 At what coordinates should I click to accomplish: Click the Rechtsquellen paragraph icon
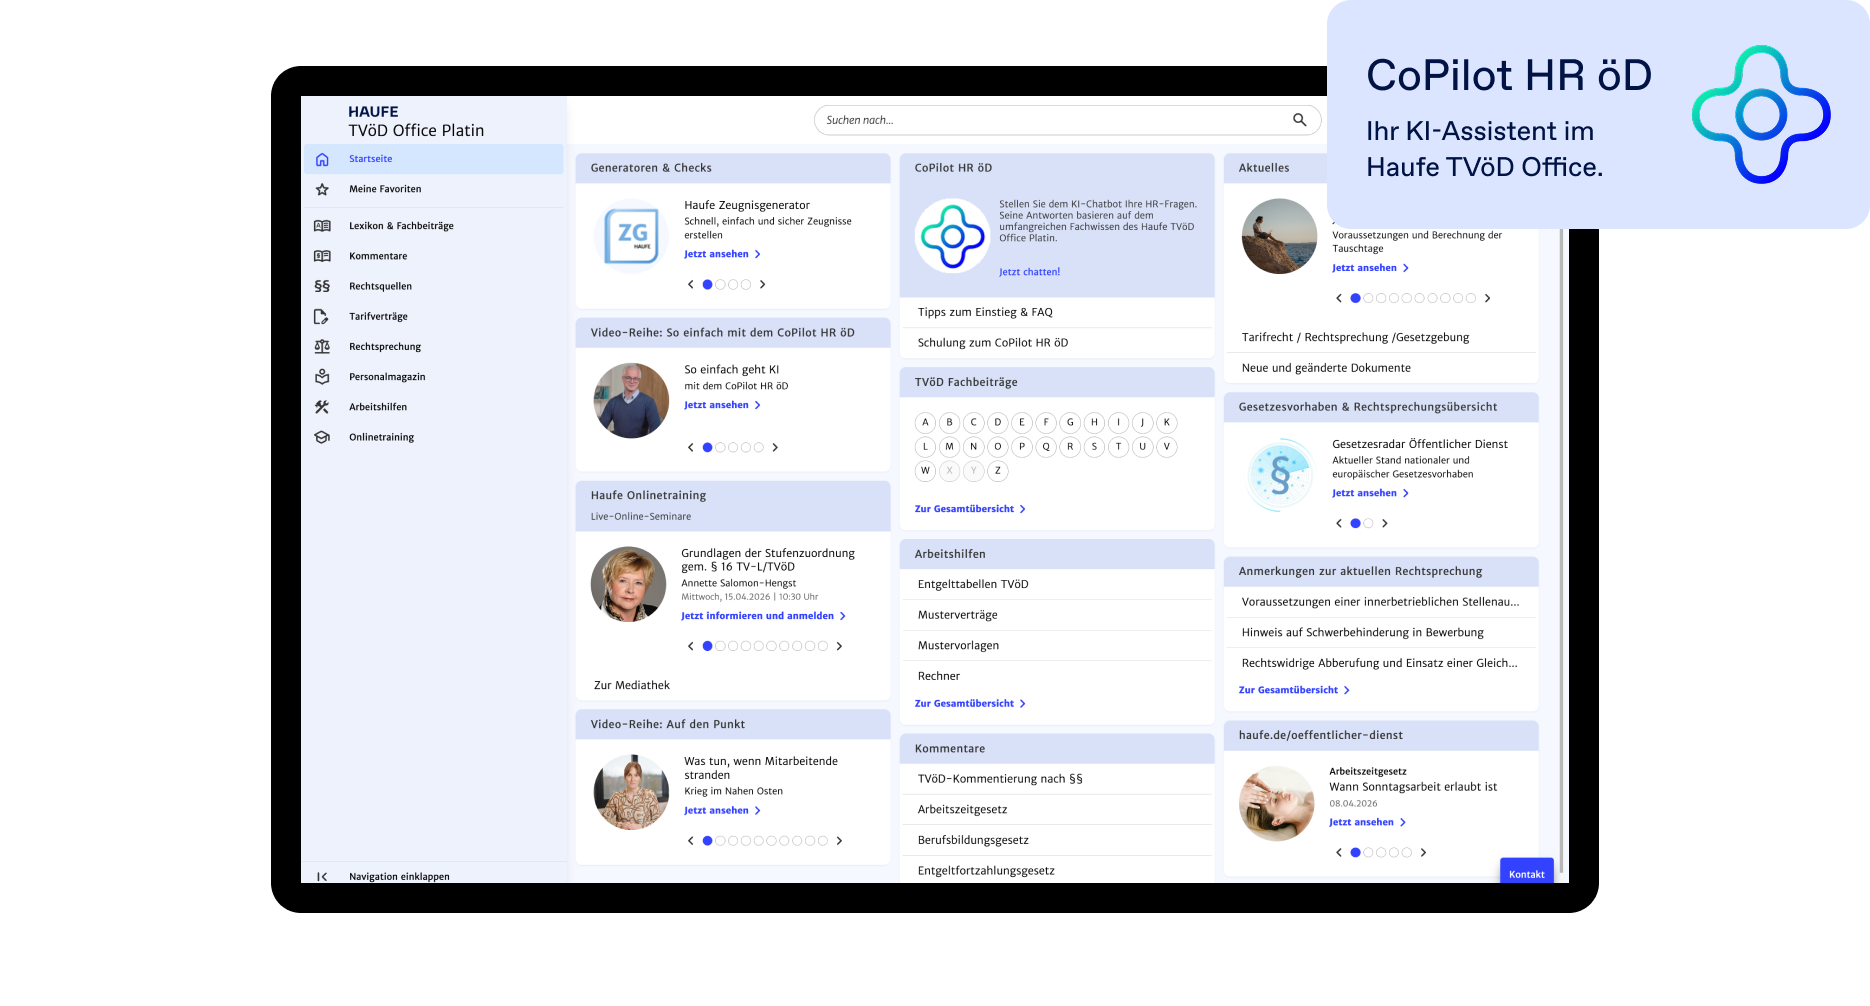coord(322,286)
